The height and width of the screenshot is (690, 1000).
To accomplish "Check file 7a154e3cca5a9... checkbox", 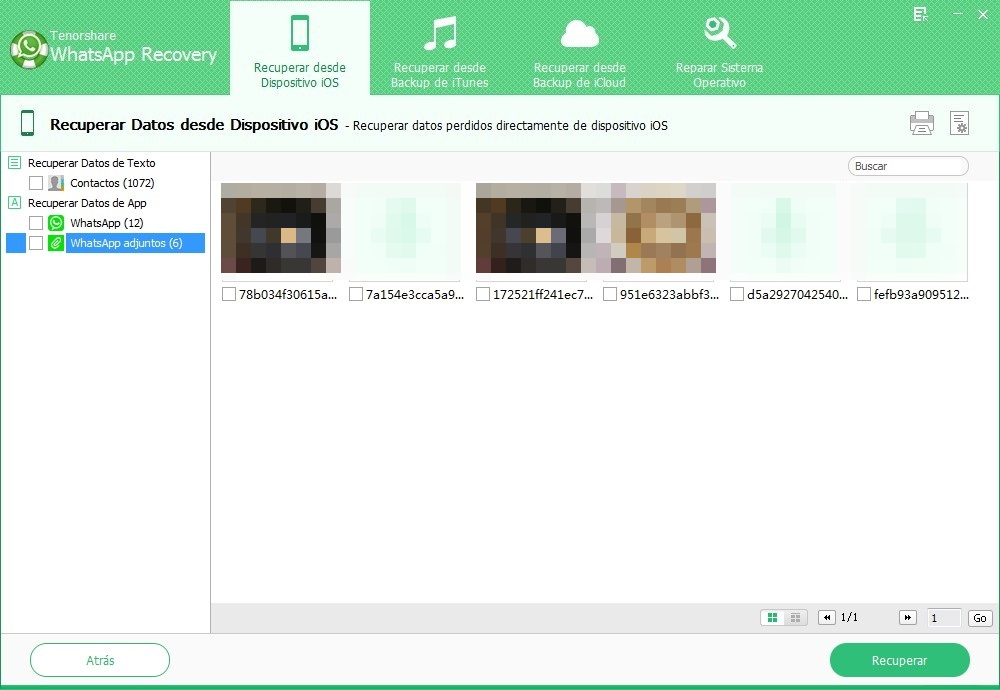I will [x=356, y=294].
